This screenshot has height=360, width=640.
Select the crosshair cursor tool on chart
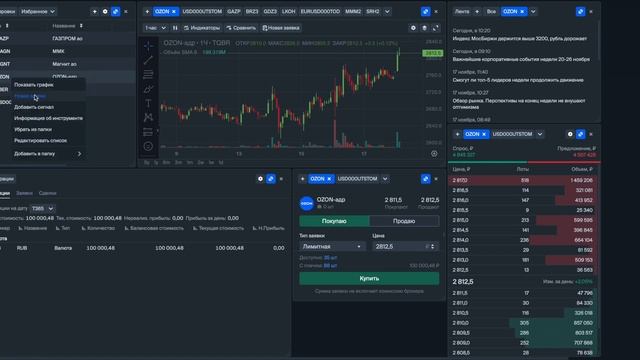148,46
